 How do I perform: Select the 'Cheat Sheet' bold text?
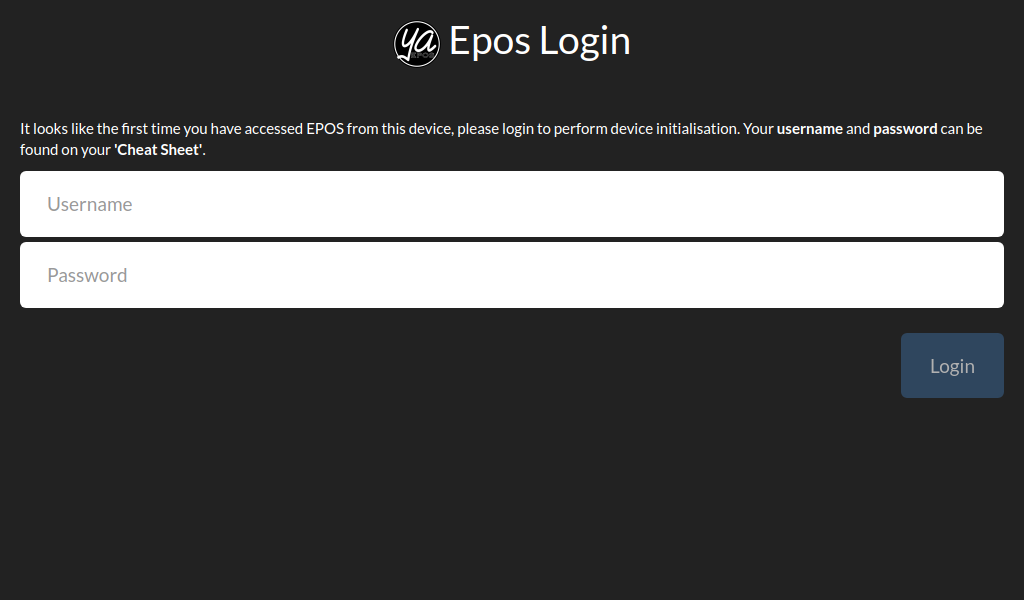tap(157, 149)
